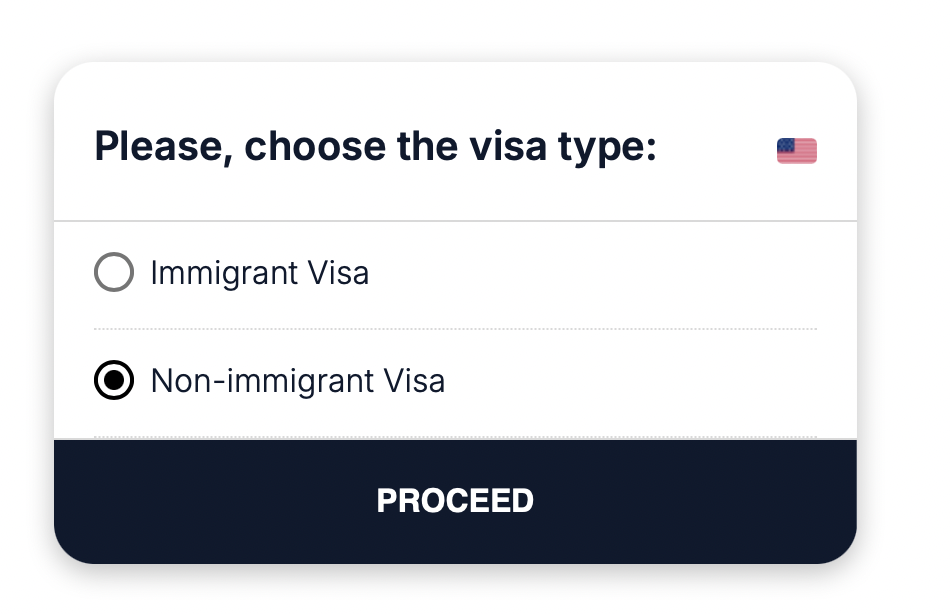Select the Non-immigrant Visa radio button

pyautogui.click(x=114, y=381)
